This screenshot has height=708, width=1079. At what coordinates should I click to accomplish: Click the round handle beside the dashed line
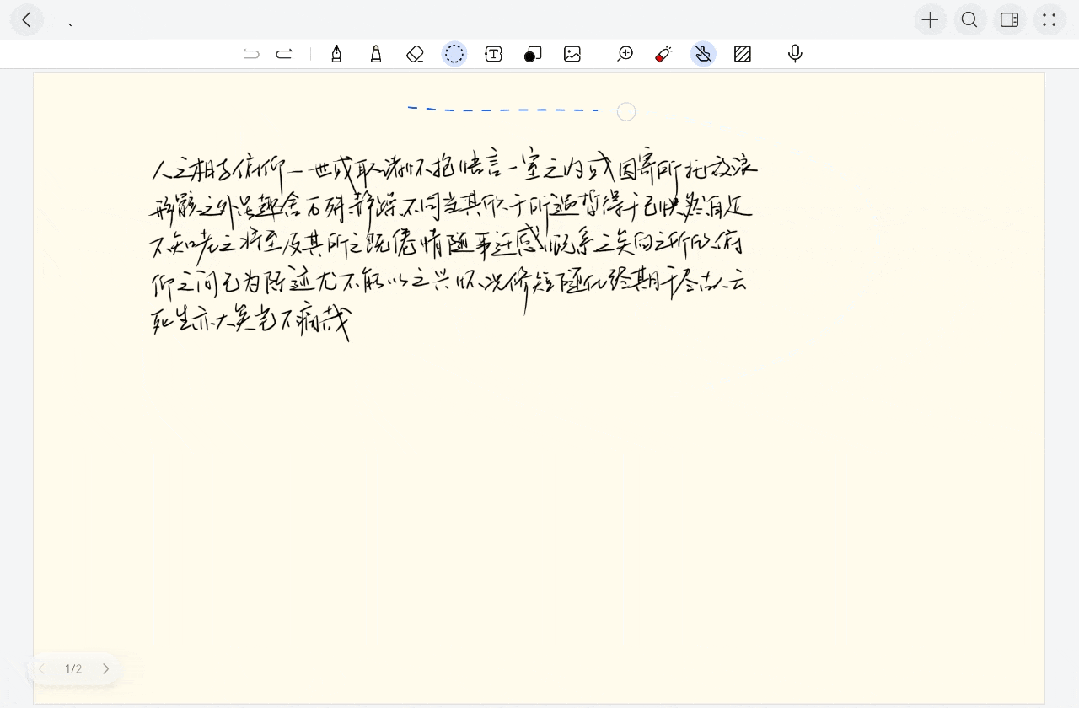(626, 112)
